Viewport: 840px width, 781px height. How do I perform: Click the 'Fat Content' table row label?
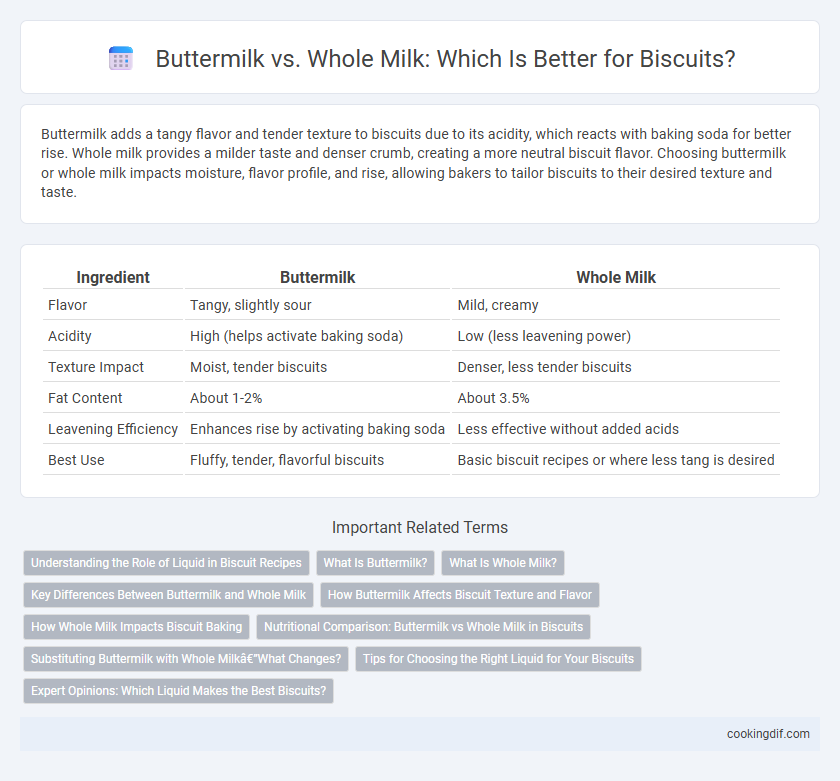point(85,398)
